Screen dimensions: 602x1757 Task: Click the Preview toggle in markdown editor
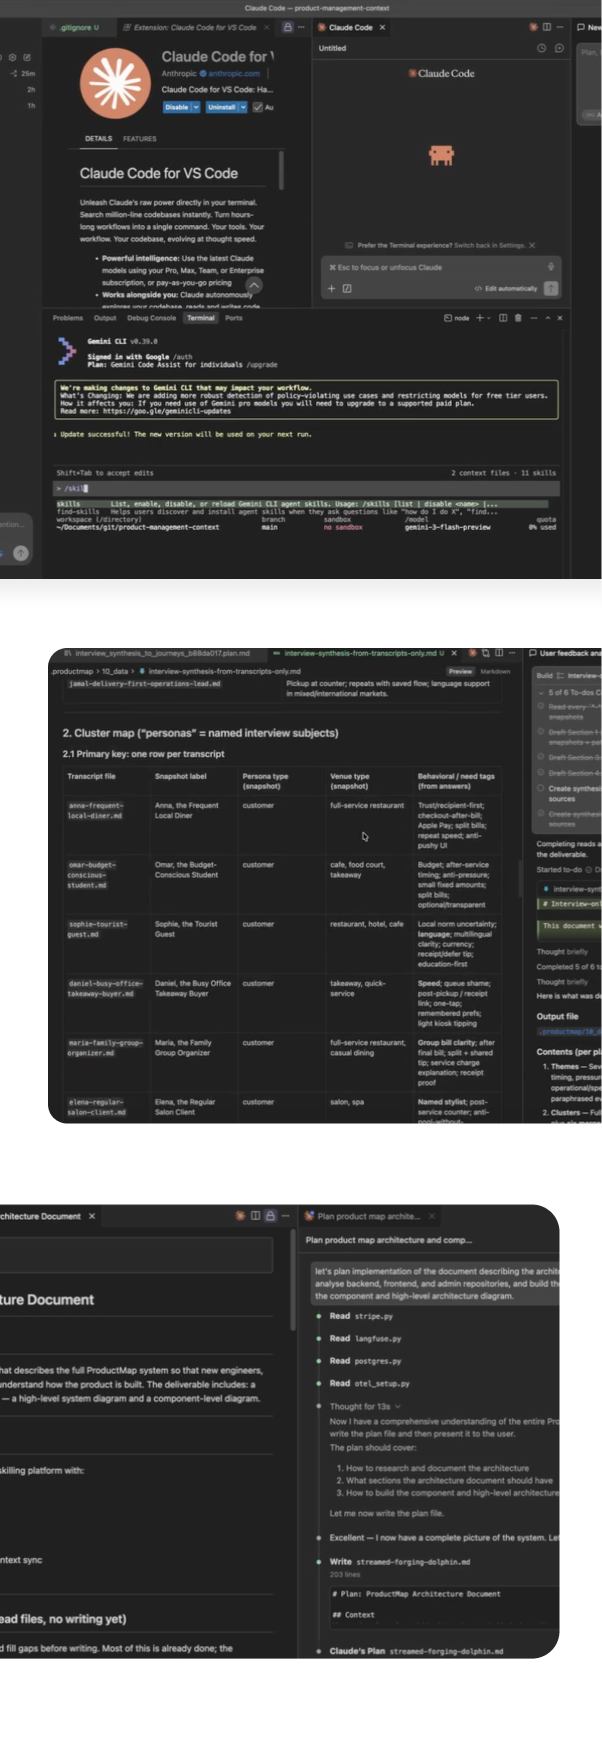click(x=460, y=671)
